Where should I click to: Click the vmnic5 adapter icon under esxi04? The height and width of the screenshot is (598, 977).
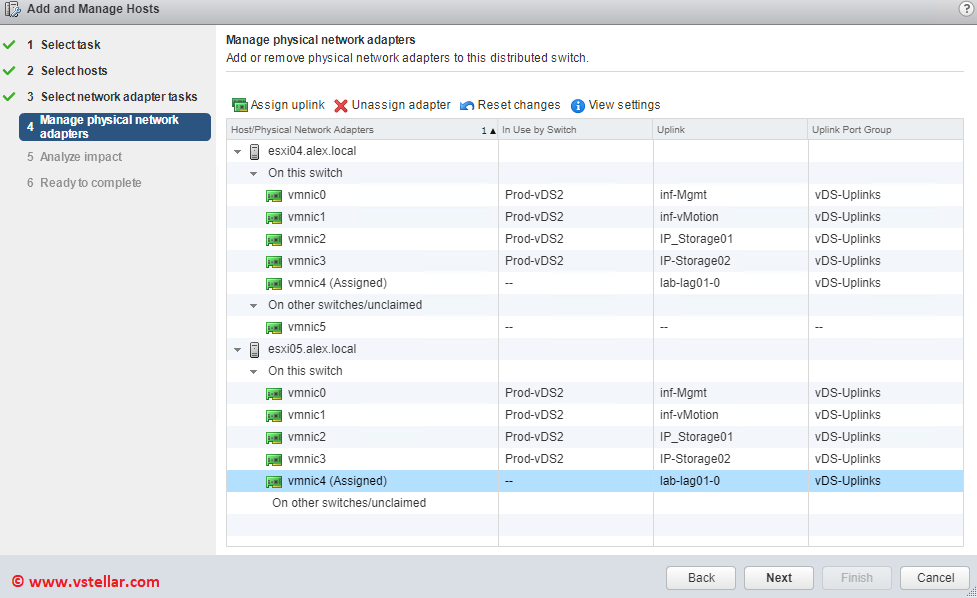(x=274, y=327)
